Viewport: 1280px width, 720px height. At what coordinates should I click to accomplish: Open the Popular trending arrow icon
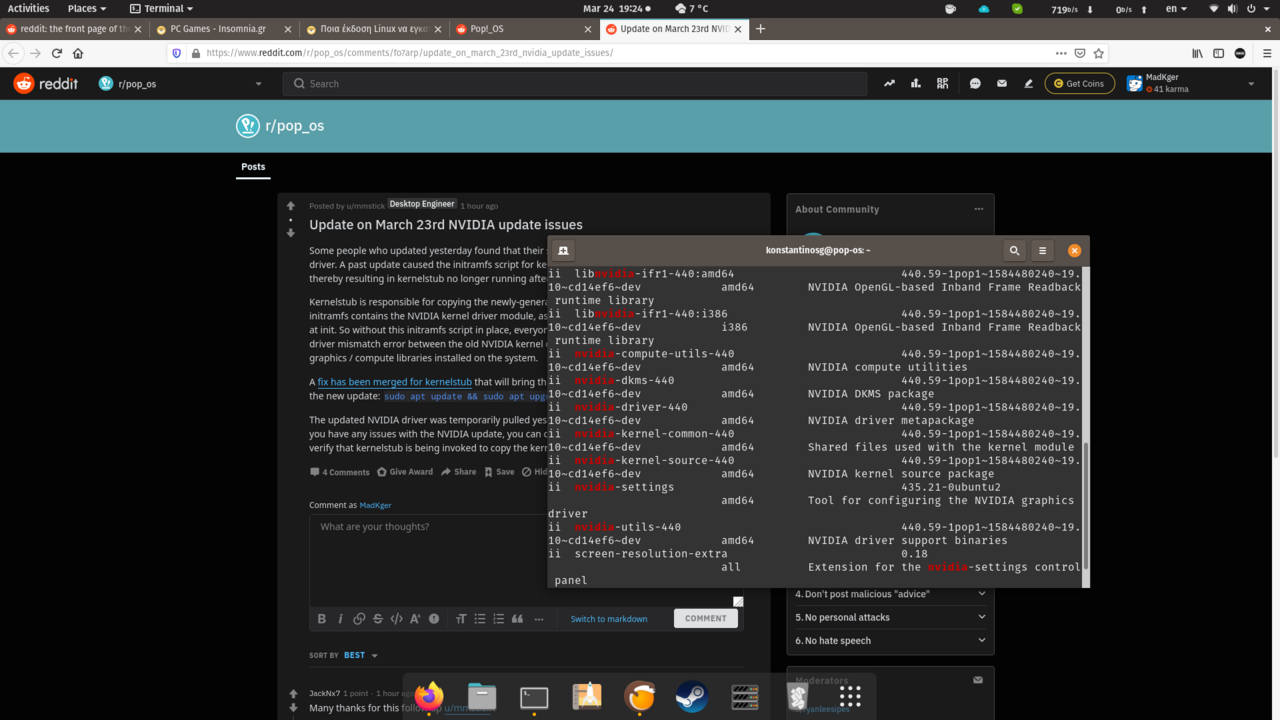click(x=889, y=84)
